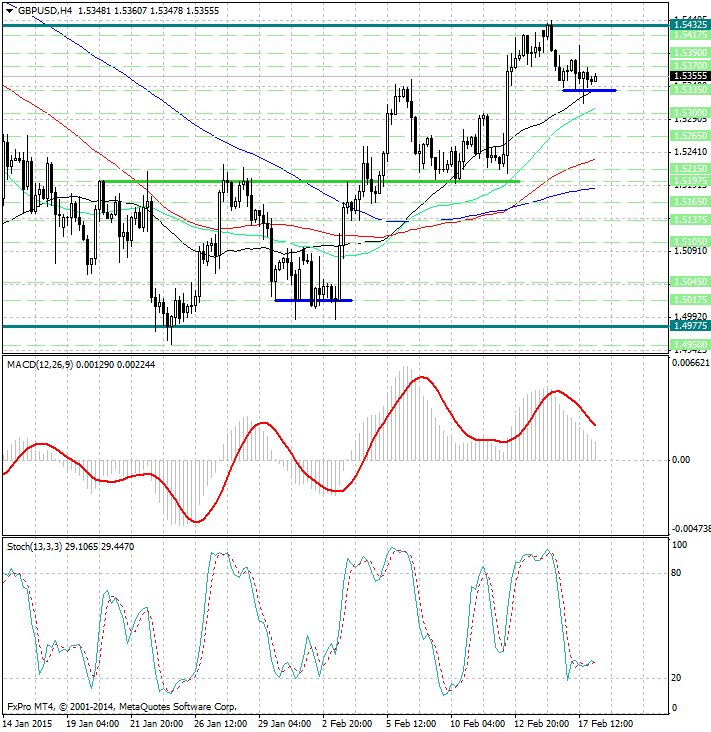This screenshot has width=711, height=732.
Task: Select the 1.51650 price level label
Action: [690, 202]
